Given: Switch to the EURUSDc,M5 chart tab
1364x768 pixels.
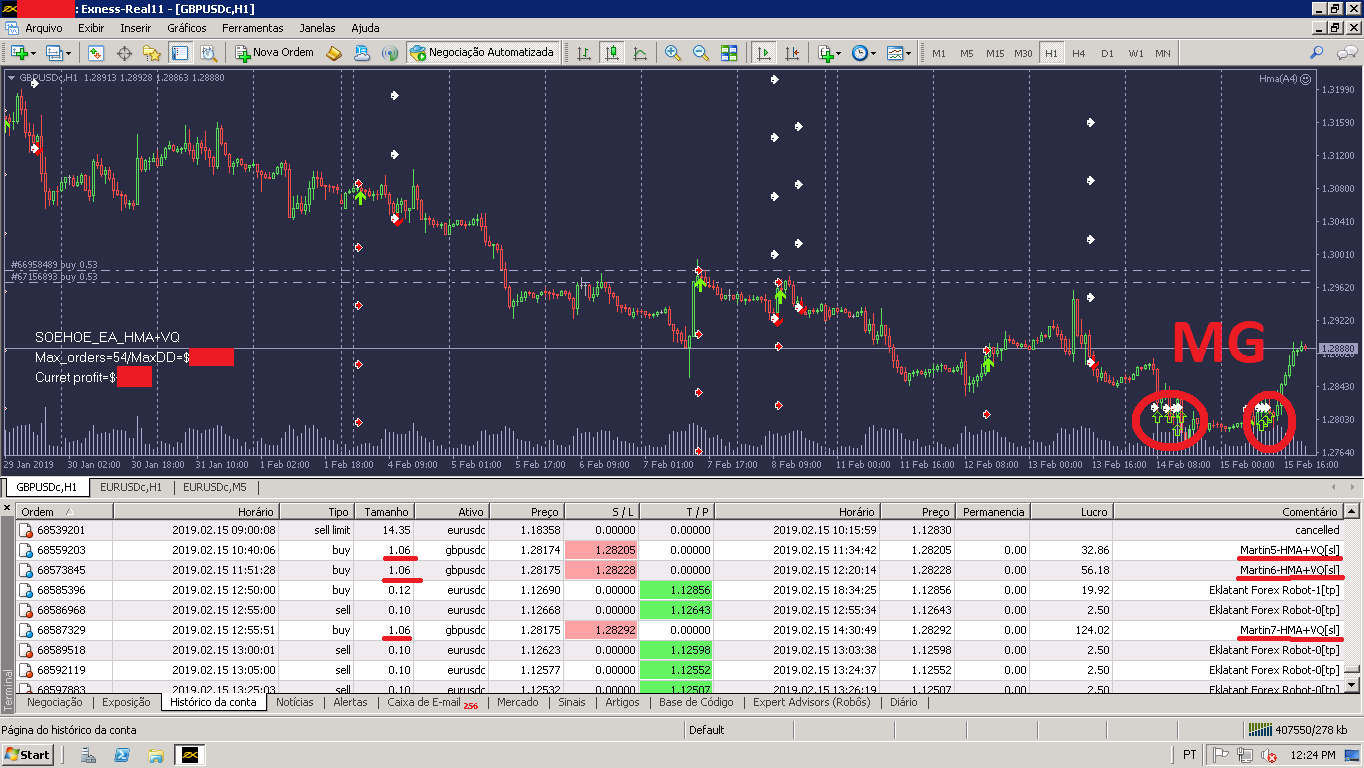Looking at the screenshot, I should [x=215, y=487].
